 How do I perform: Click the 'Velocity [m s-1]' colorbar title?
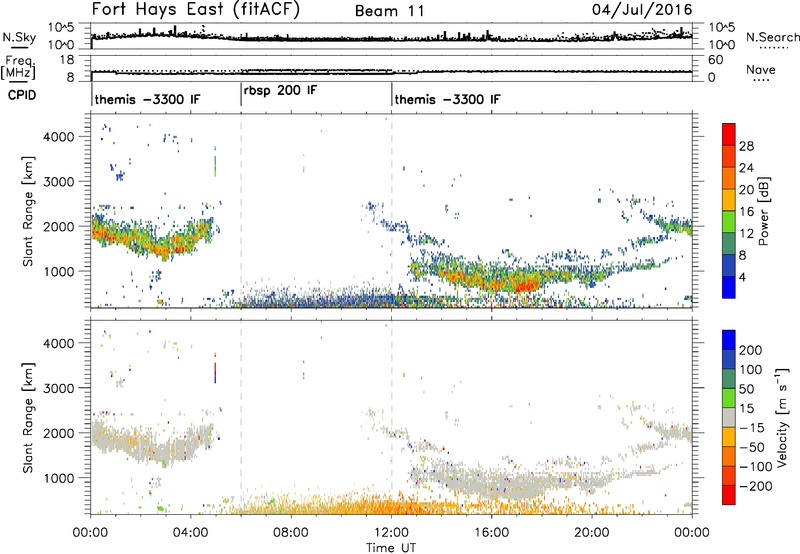coord(782,417)
